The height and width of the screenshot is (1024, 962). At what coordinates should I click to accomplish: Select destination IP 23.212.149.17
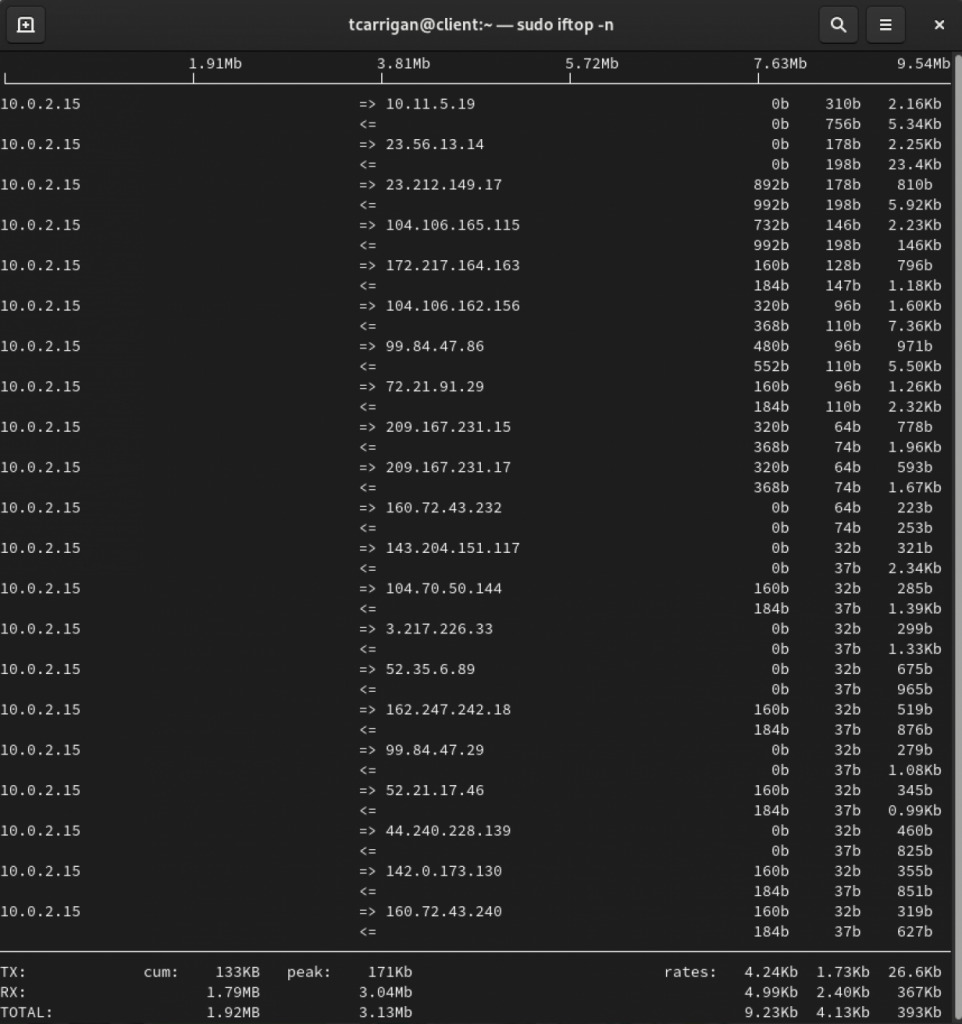tap(443, 185)
